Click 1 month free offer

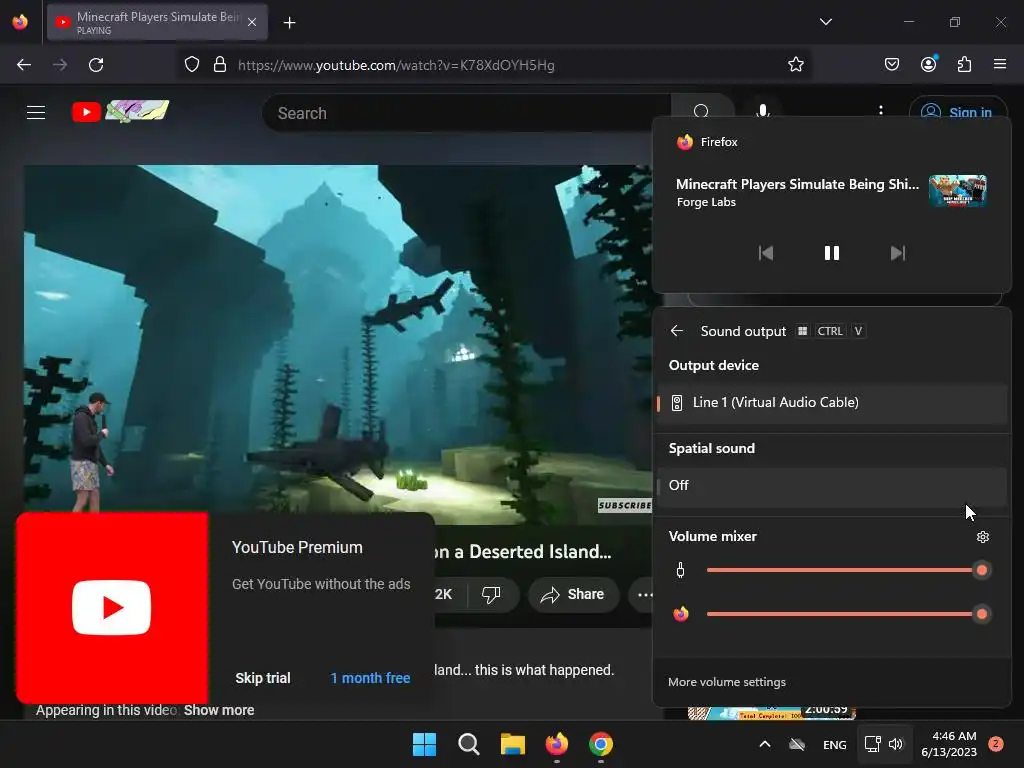click(370, 679)
